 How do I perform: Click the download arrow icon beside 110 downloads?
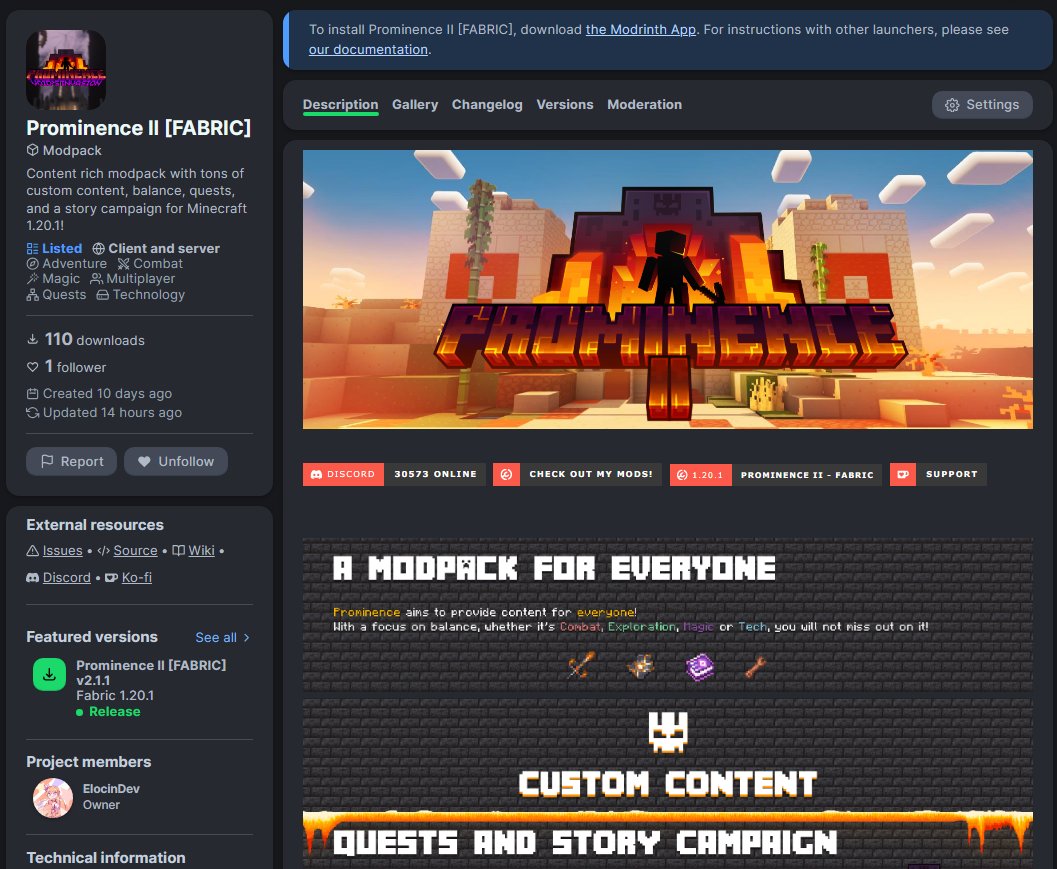point(32,339)
